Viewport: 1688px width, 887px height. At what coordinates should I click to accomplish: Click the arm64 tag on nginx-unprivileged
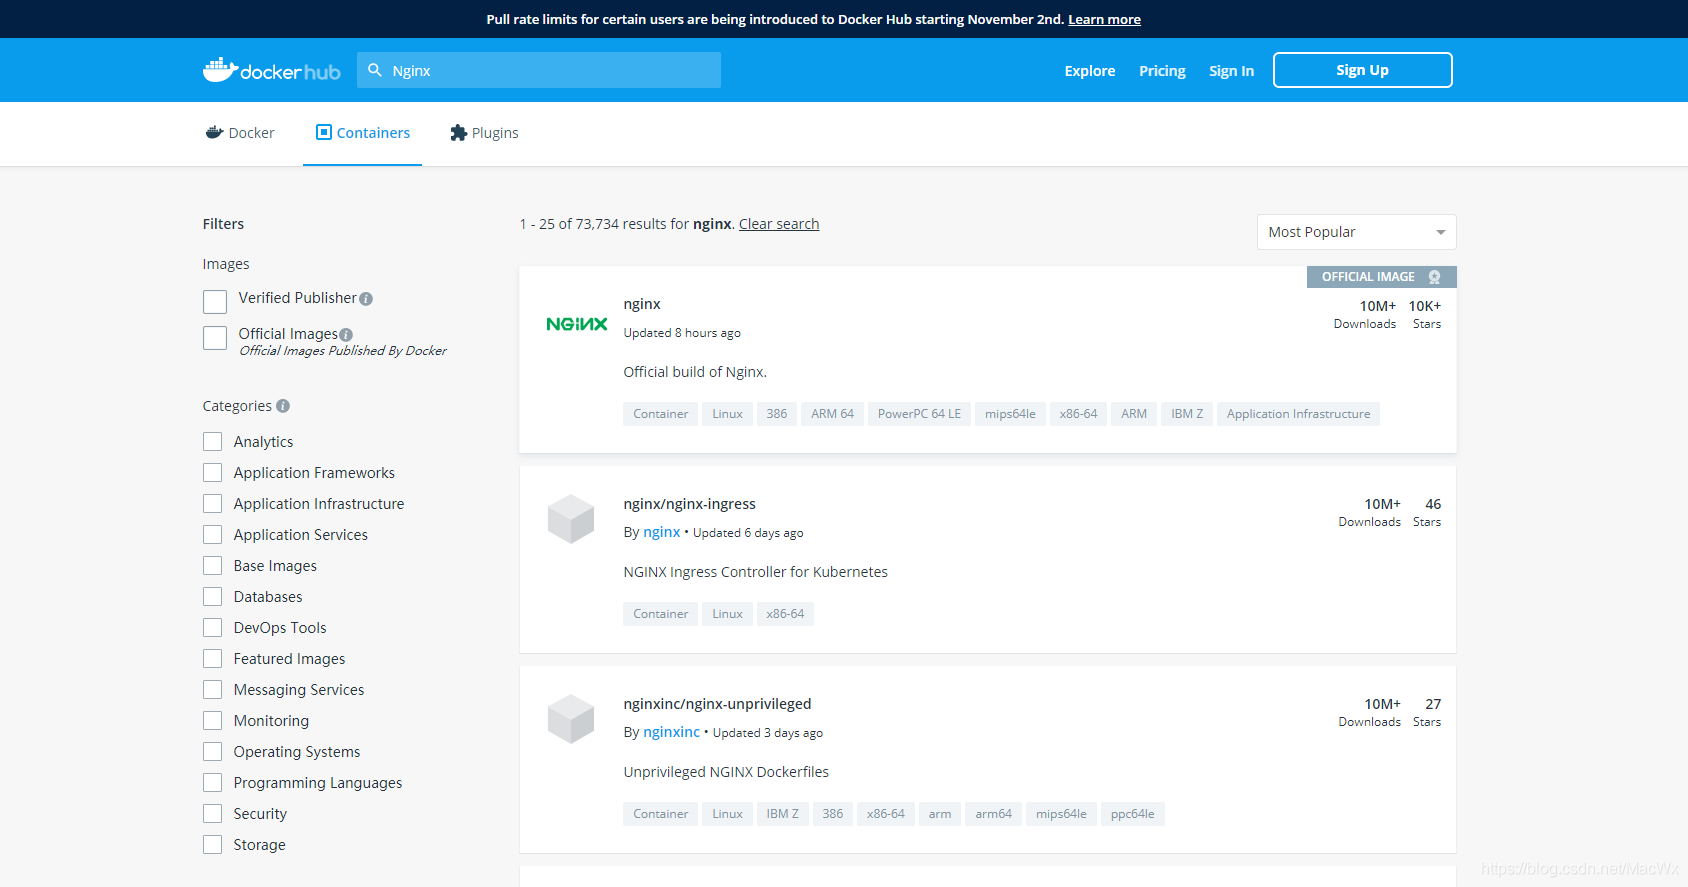click(994, 814)
